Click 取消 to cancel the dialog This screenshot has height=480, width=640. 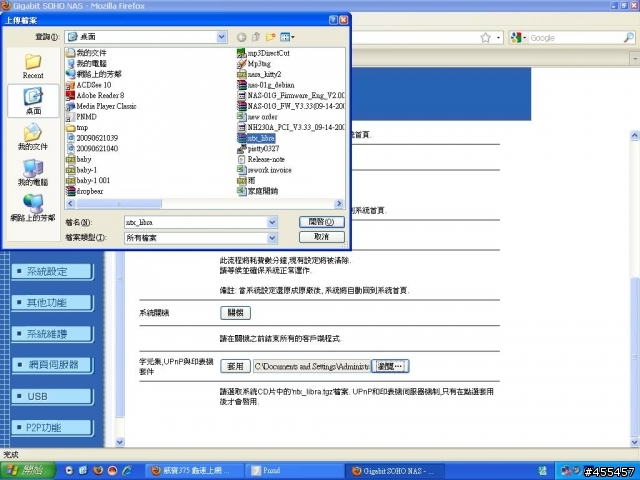pos(322,237)
